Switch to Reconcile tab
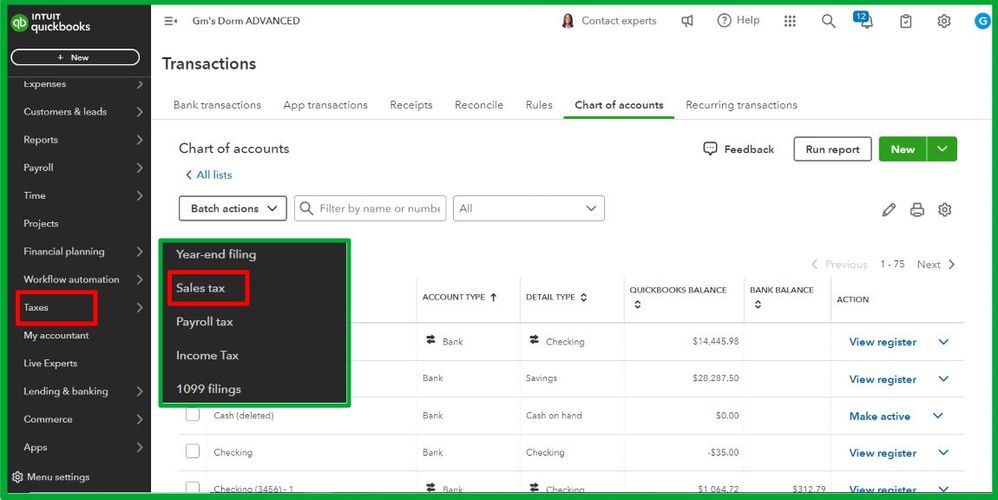 tap(479, 105)
